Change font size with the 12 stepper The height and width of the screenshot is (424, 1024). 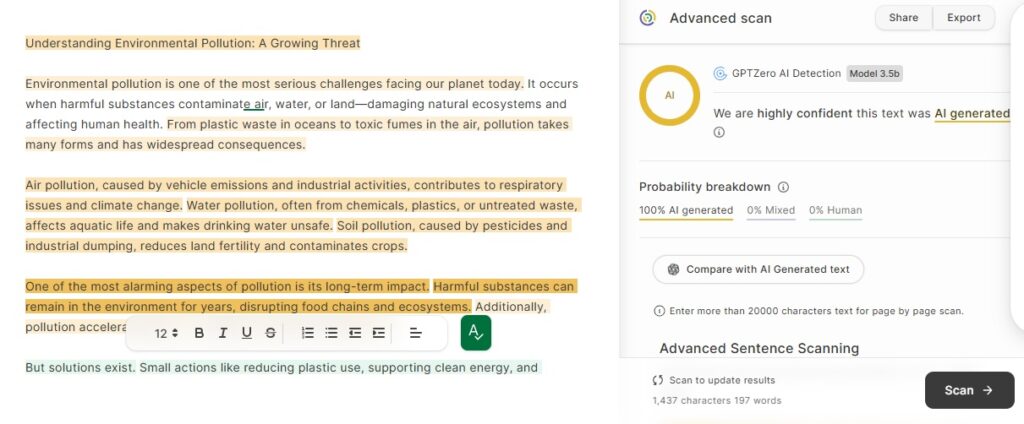(166, 333)
